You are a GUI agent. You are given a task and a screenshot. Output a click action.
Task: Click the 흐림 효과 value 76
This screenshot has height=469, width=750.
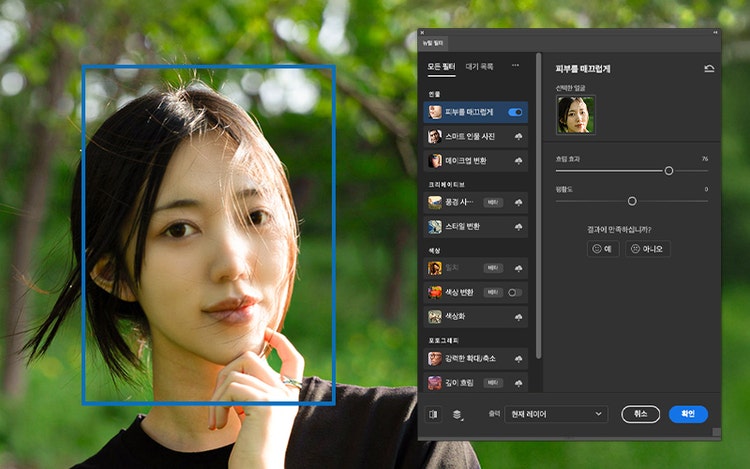705,159
